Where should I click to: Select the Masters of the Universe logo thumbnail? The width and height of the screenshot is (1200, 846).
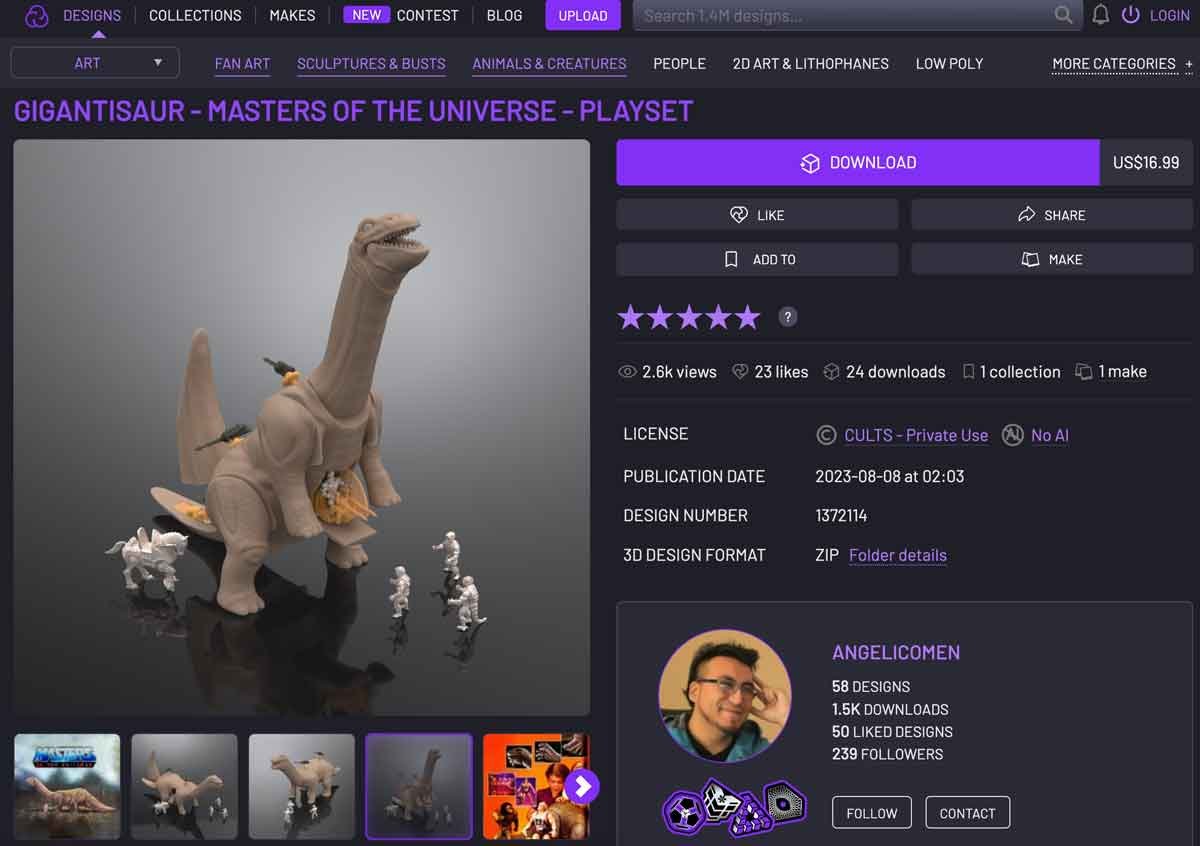click(66, 786)
